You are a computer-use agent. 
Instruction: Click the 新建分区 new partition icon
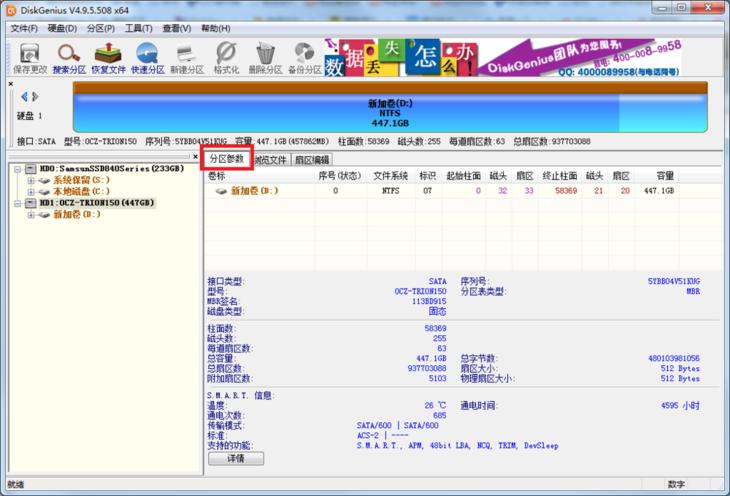click(187, 58)
